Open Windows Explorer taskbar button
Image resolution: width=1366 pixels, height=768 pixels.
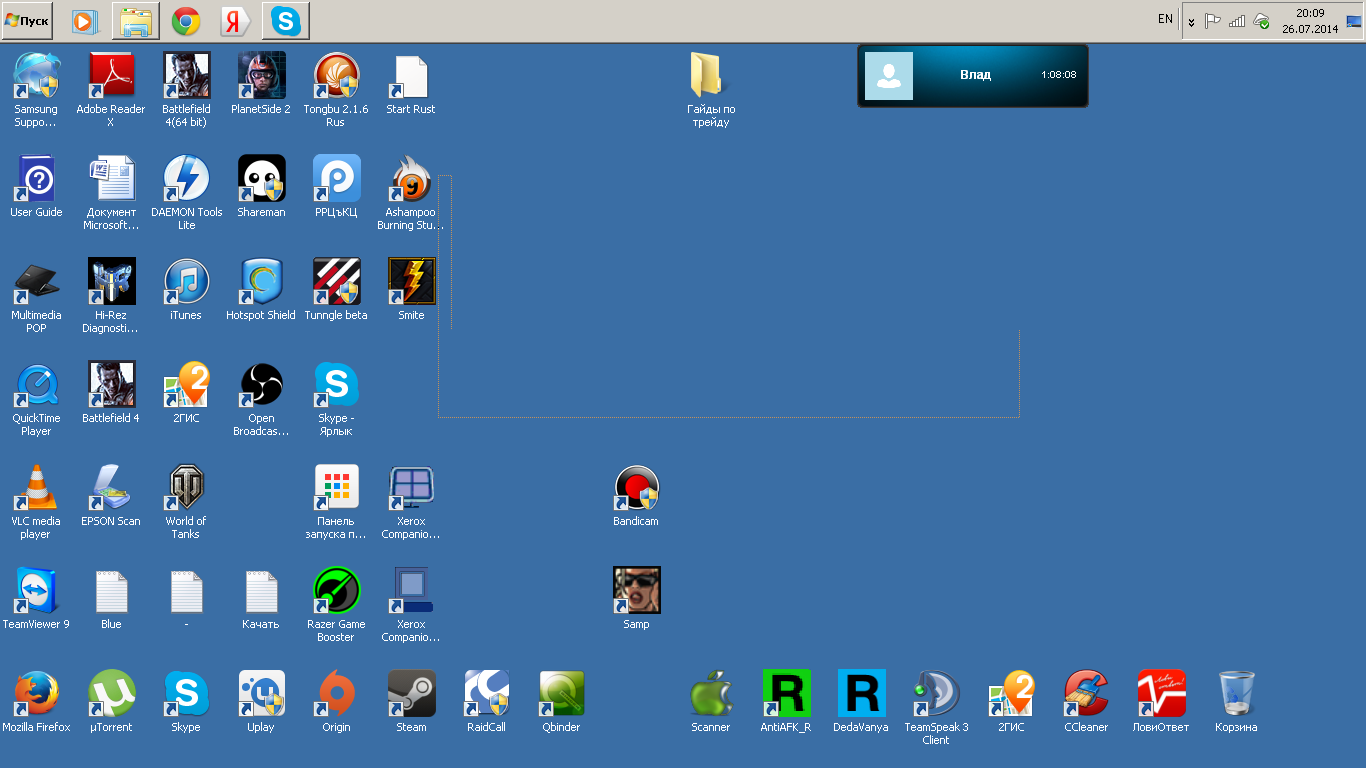[x=136, y=20]
